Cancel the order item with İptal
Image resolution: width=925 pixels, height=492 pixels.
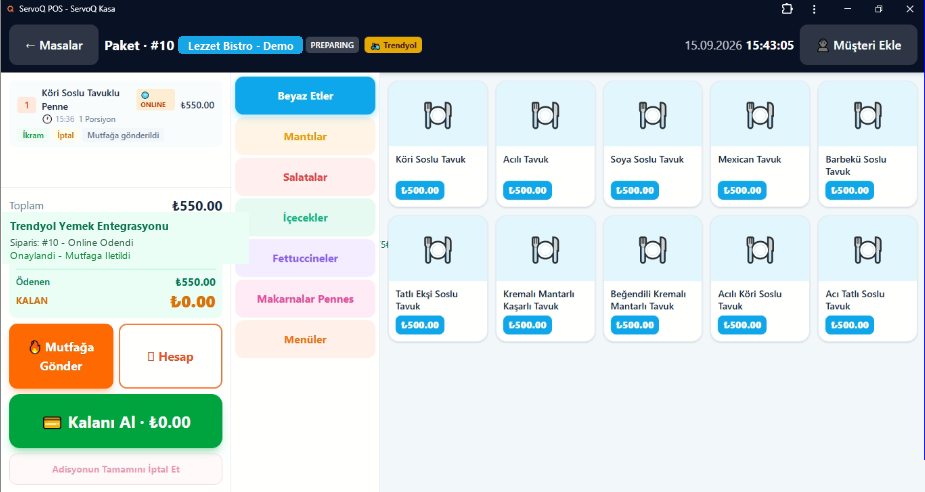tap(65, 135)
